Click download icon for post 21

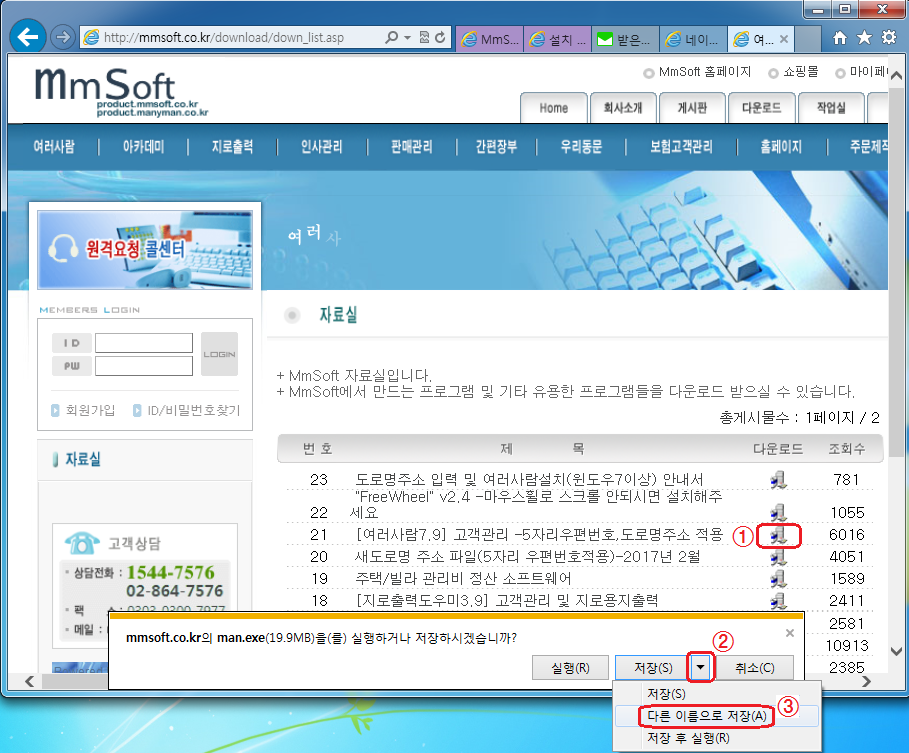(779, 535)
